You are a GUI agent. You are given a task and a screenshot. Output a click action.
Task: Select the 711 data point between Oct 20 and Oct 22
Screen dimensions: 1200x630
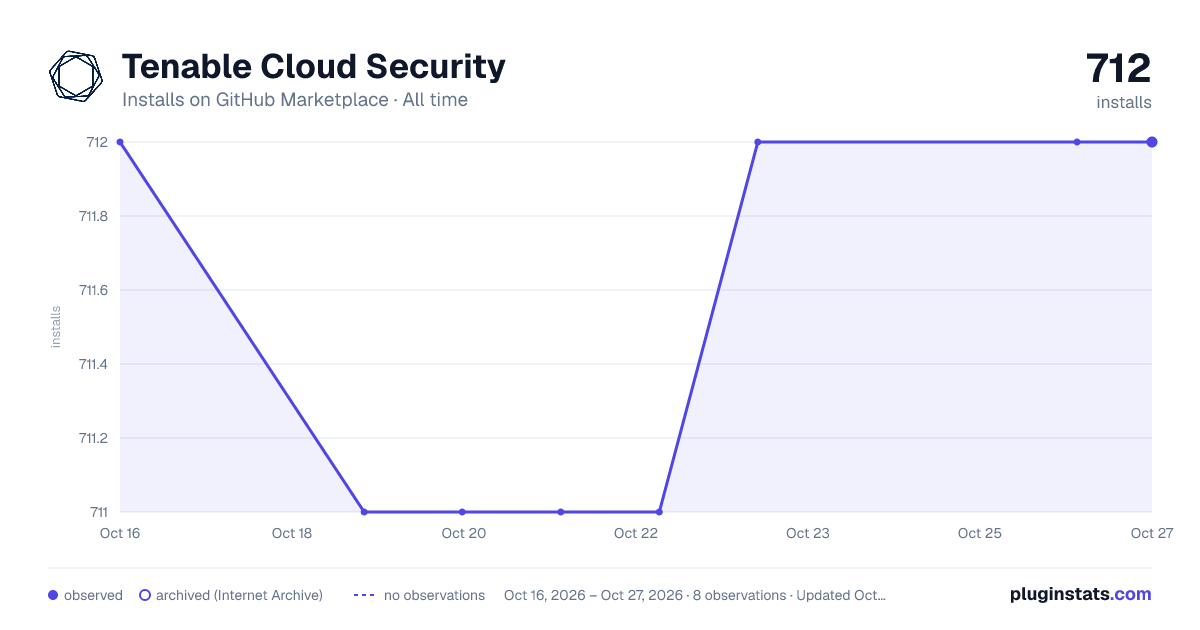click(x=561, y=512)
